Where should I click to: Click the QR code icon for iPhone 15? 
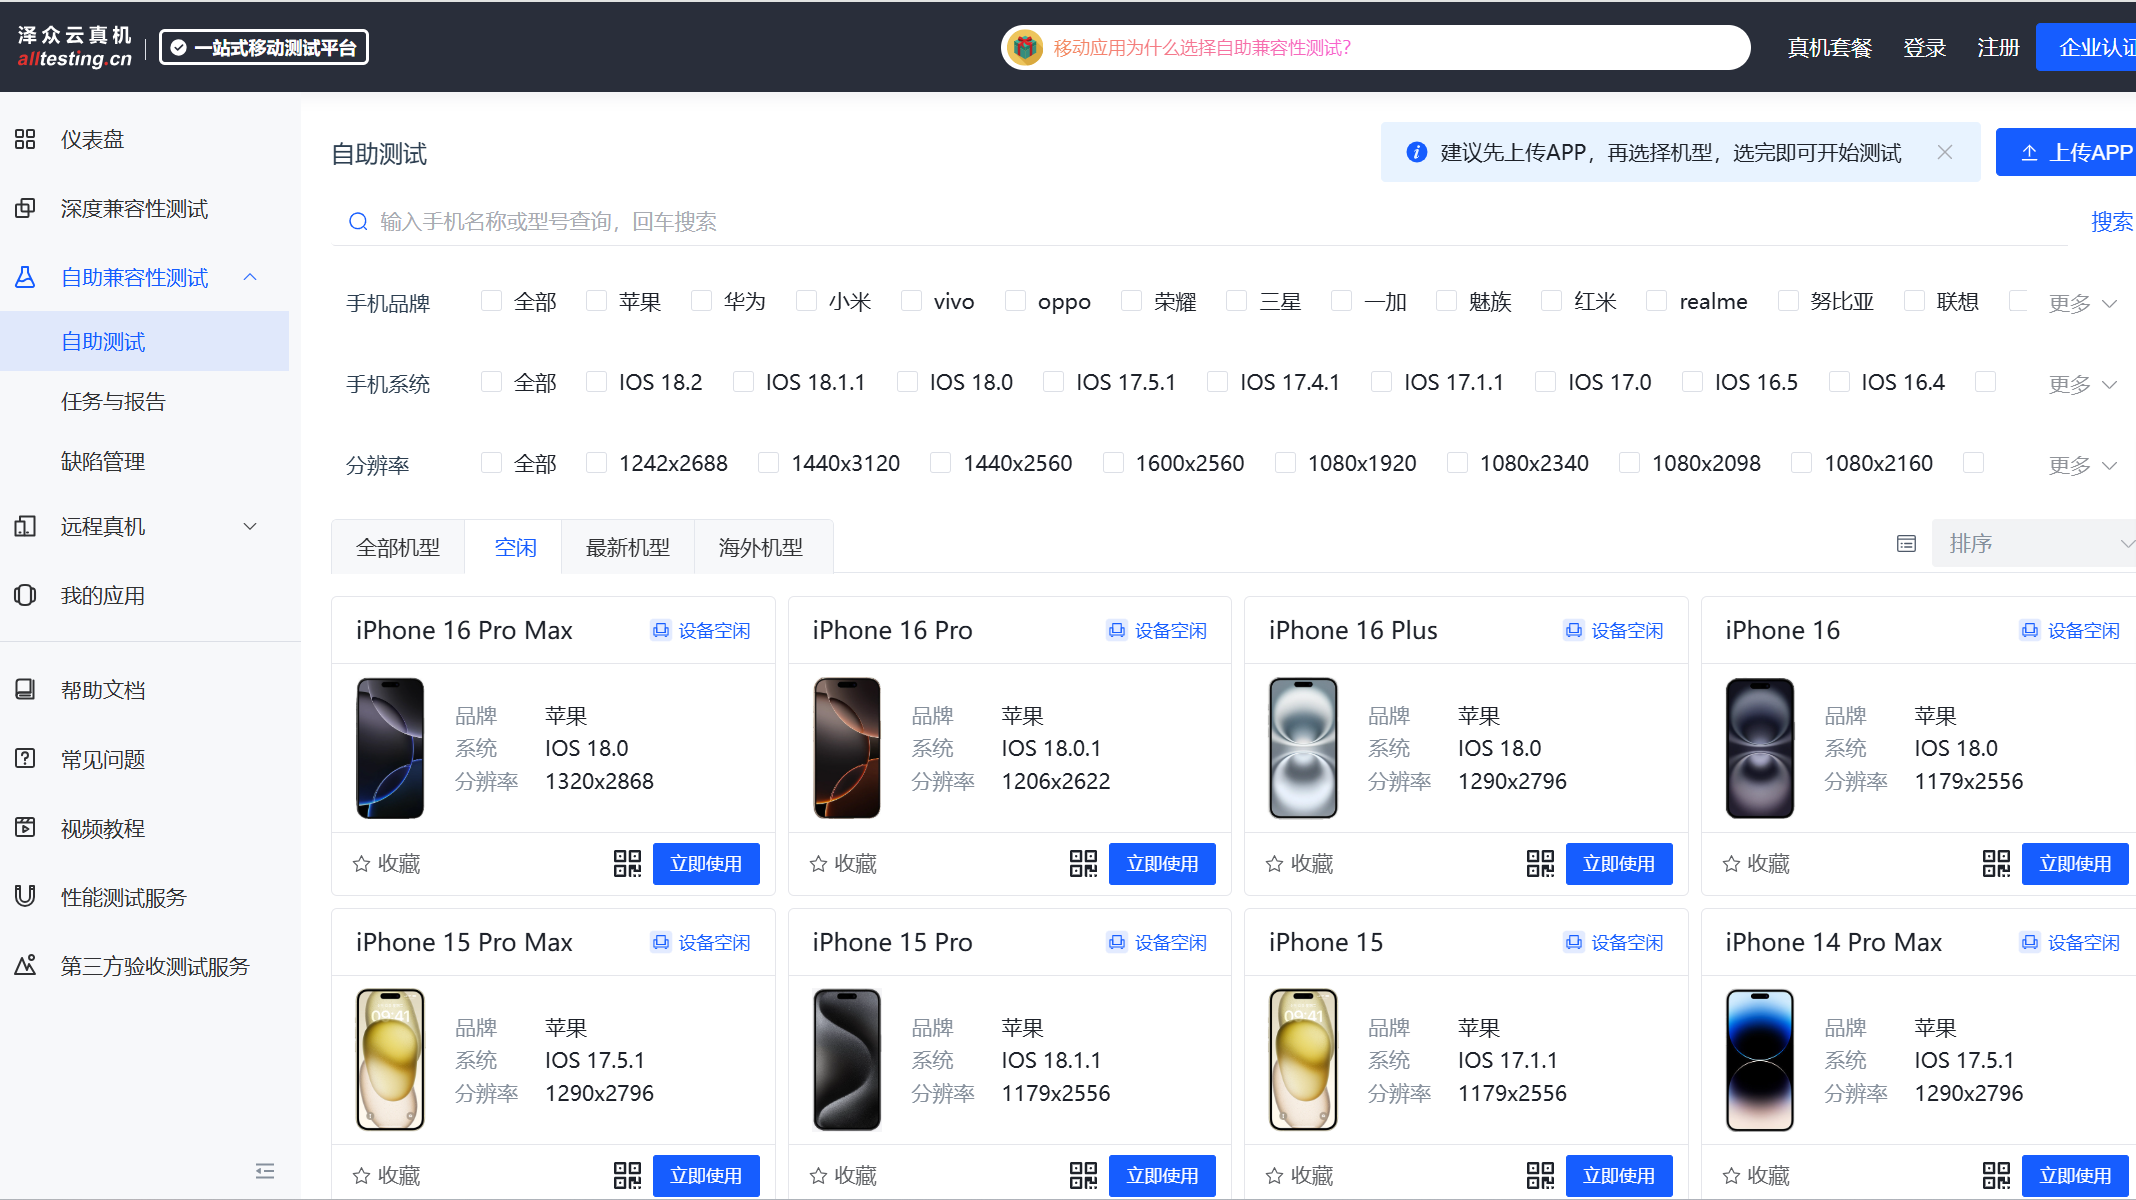(x=1540, y=1176)
